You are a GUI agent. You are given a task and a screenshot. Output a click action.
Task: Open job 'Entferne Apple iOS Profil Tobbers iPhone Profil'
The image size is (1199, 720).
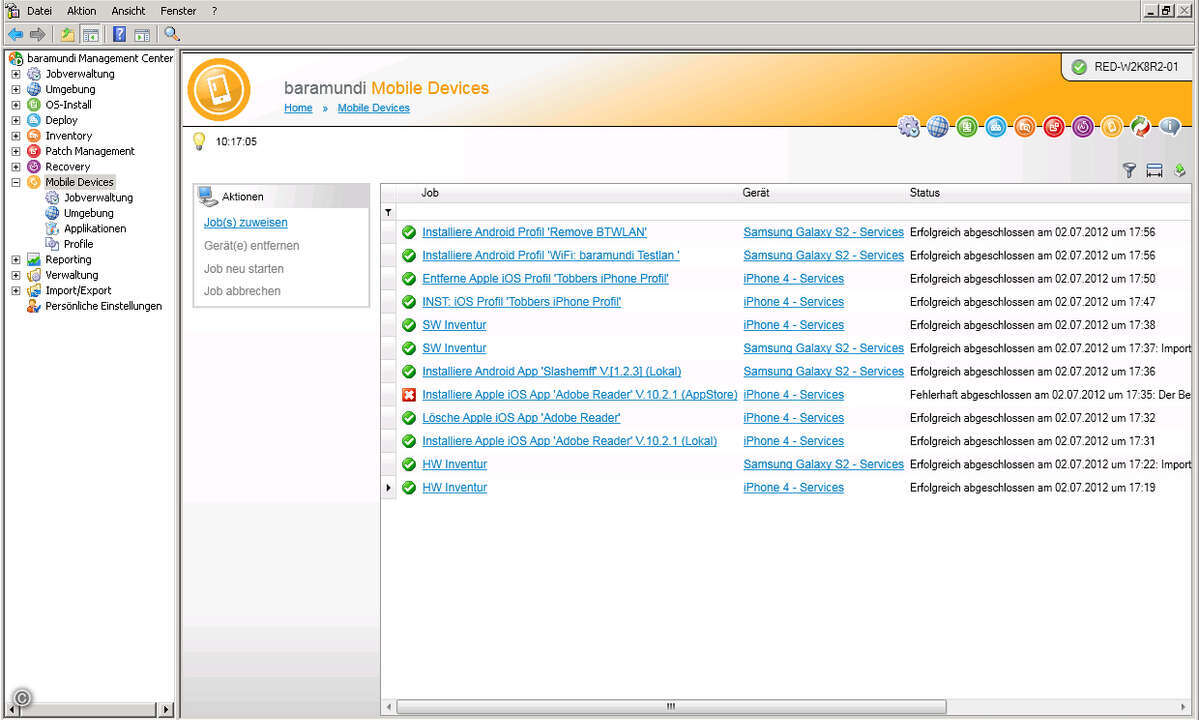tap(545, 279)
